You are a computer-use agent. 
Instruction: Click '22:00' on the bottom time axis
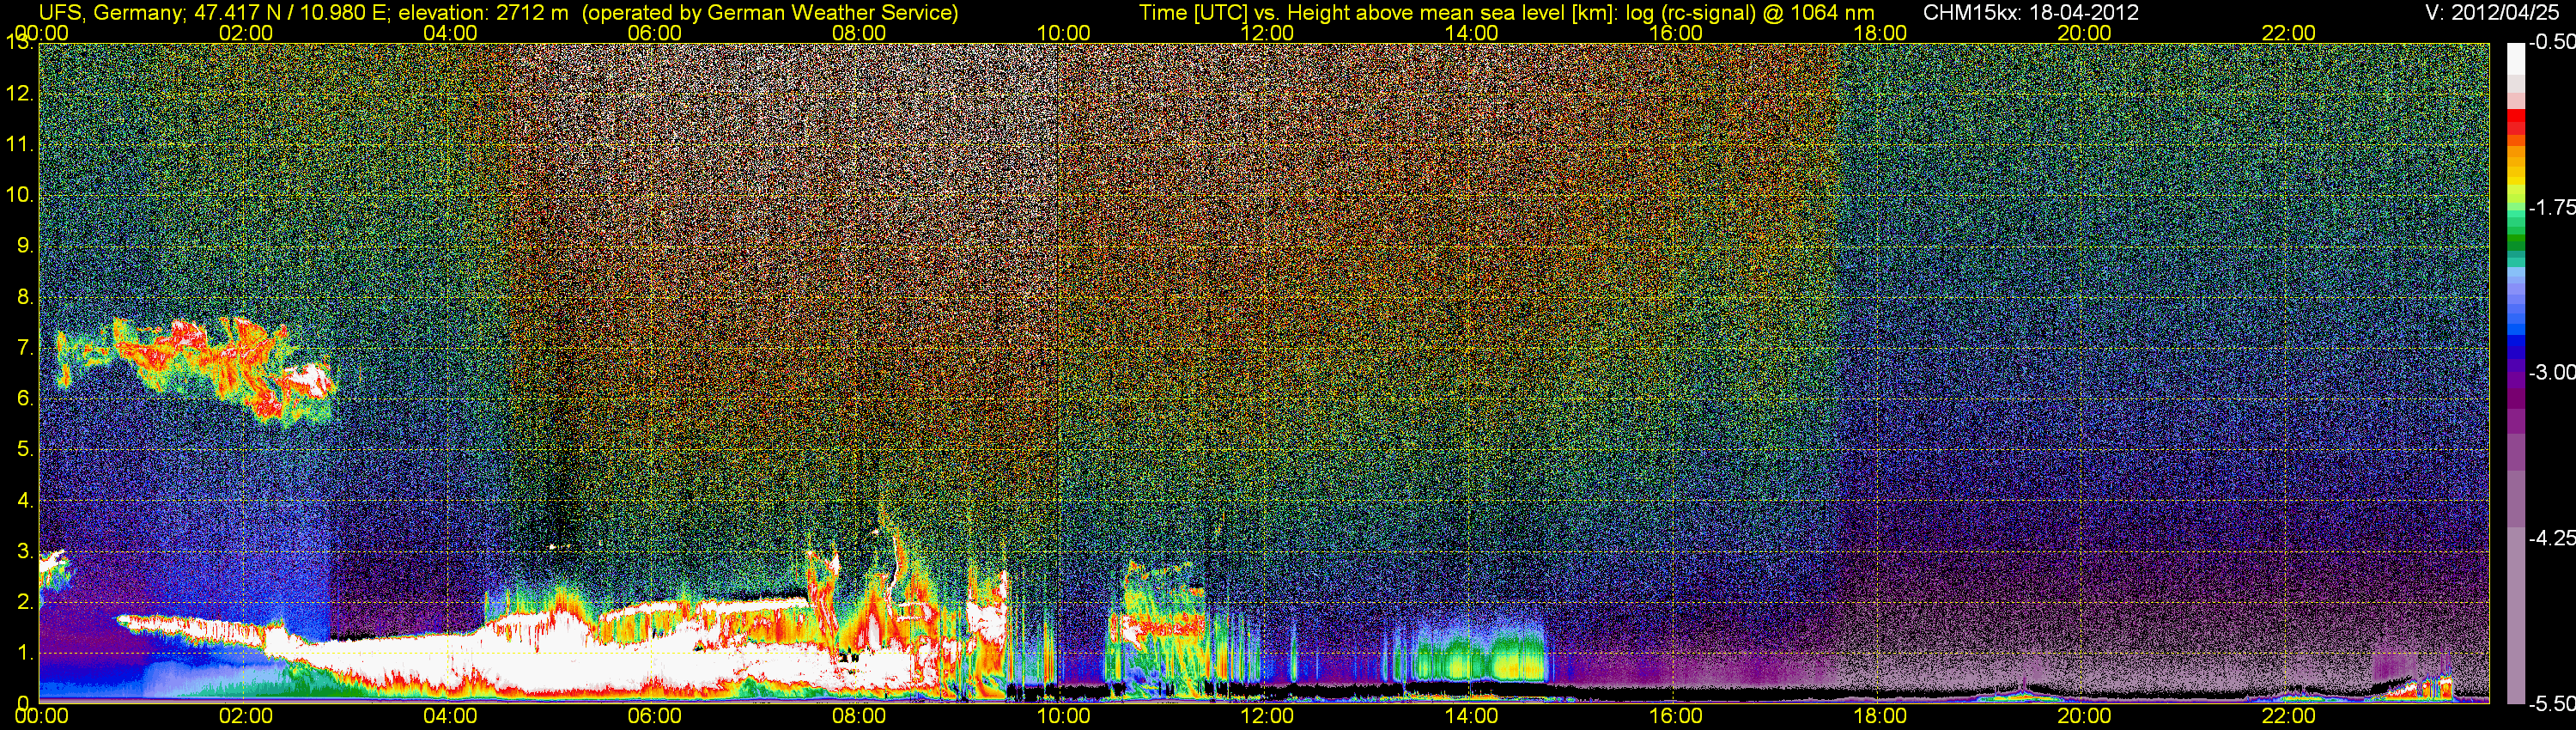2289,716
